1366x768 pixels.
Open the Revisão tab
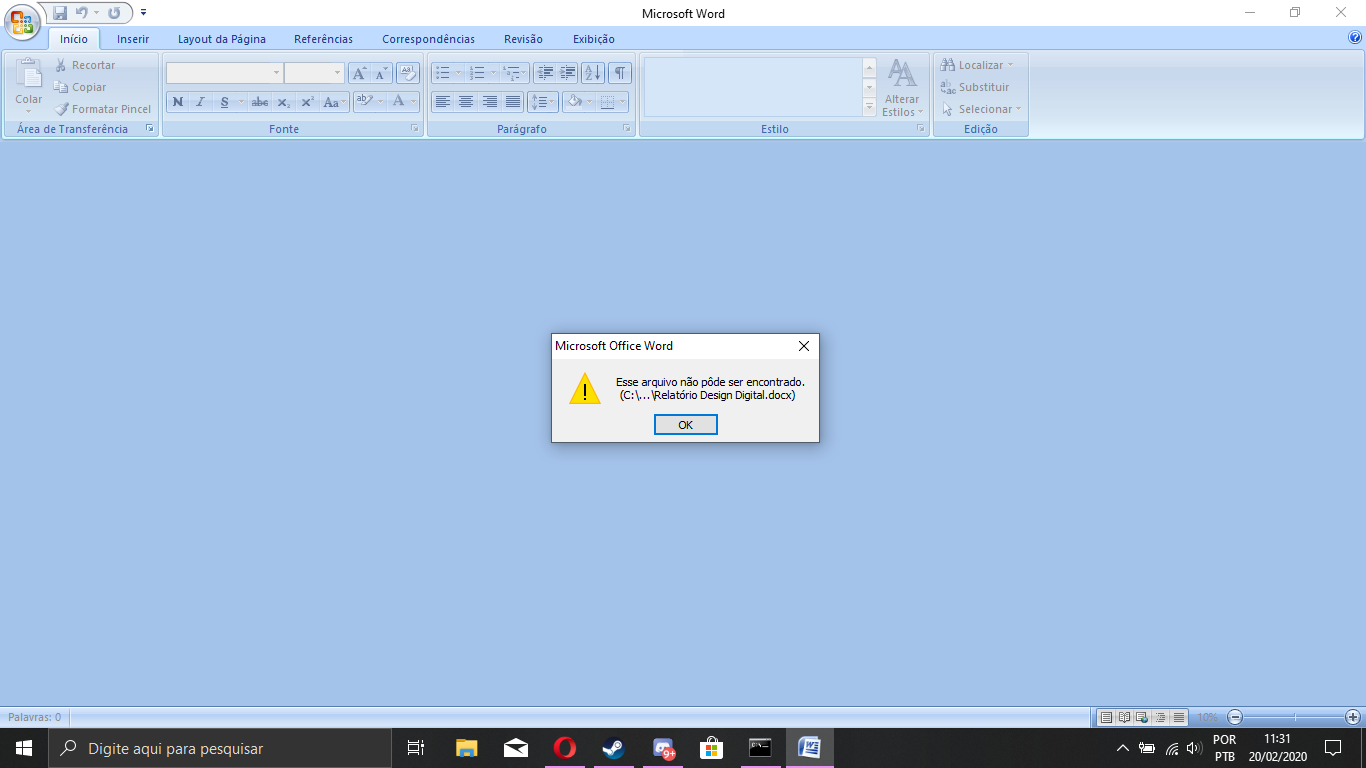523,39
